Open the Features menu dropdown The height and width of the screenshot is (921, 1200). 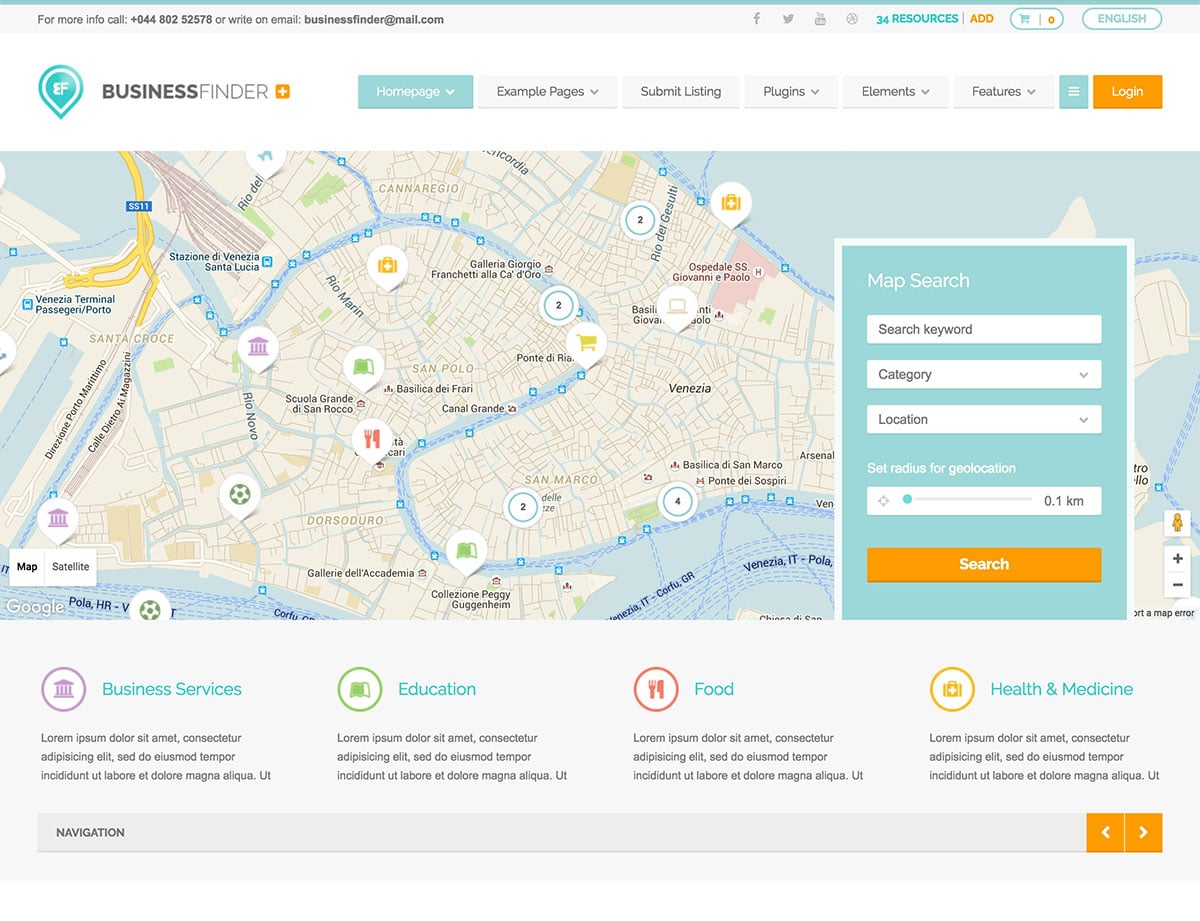click(x=1003, y=92)
